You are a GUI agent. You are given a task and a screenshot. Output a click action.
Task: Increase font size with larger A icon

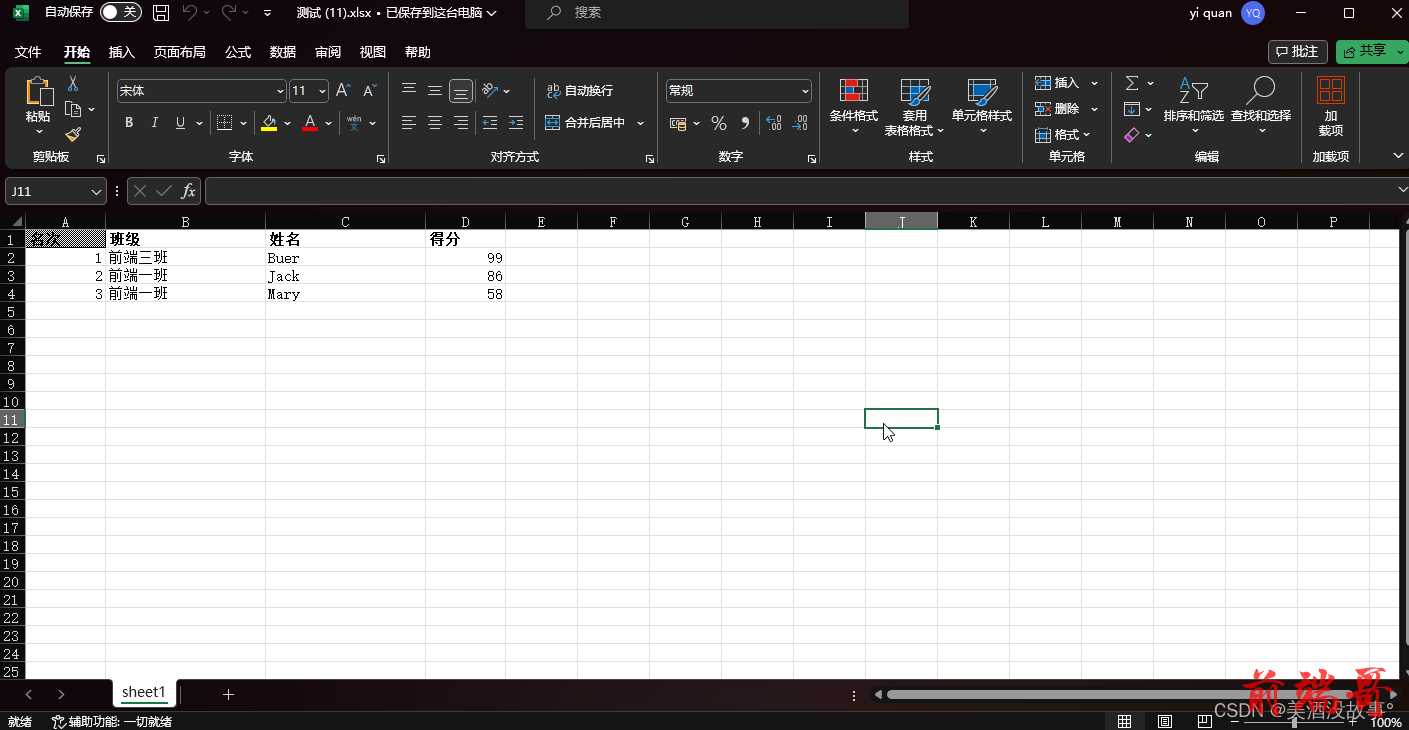(x=343, y=91)
